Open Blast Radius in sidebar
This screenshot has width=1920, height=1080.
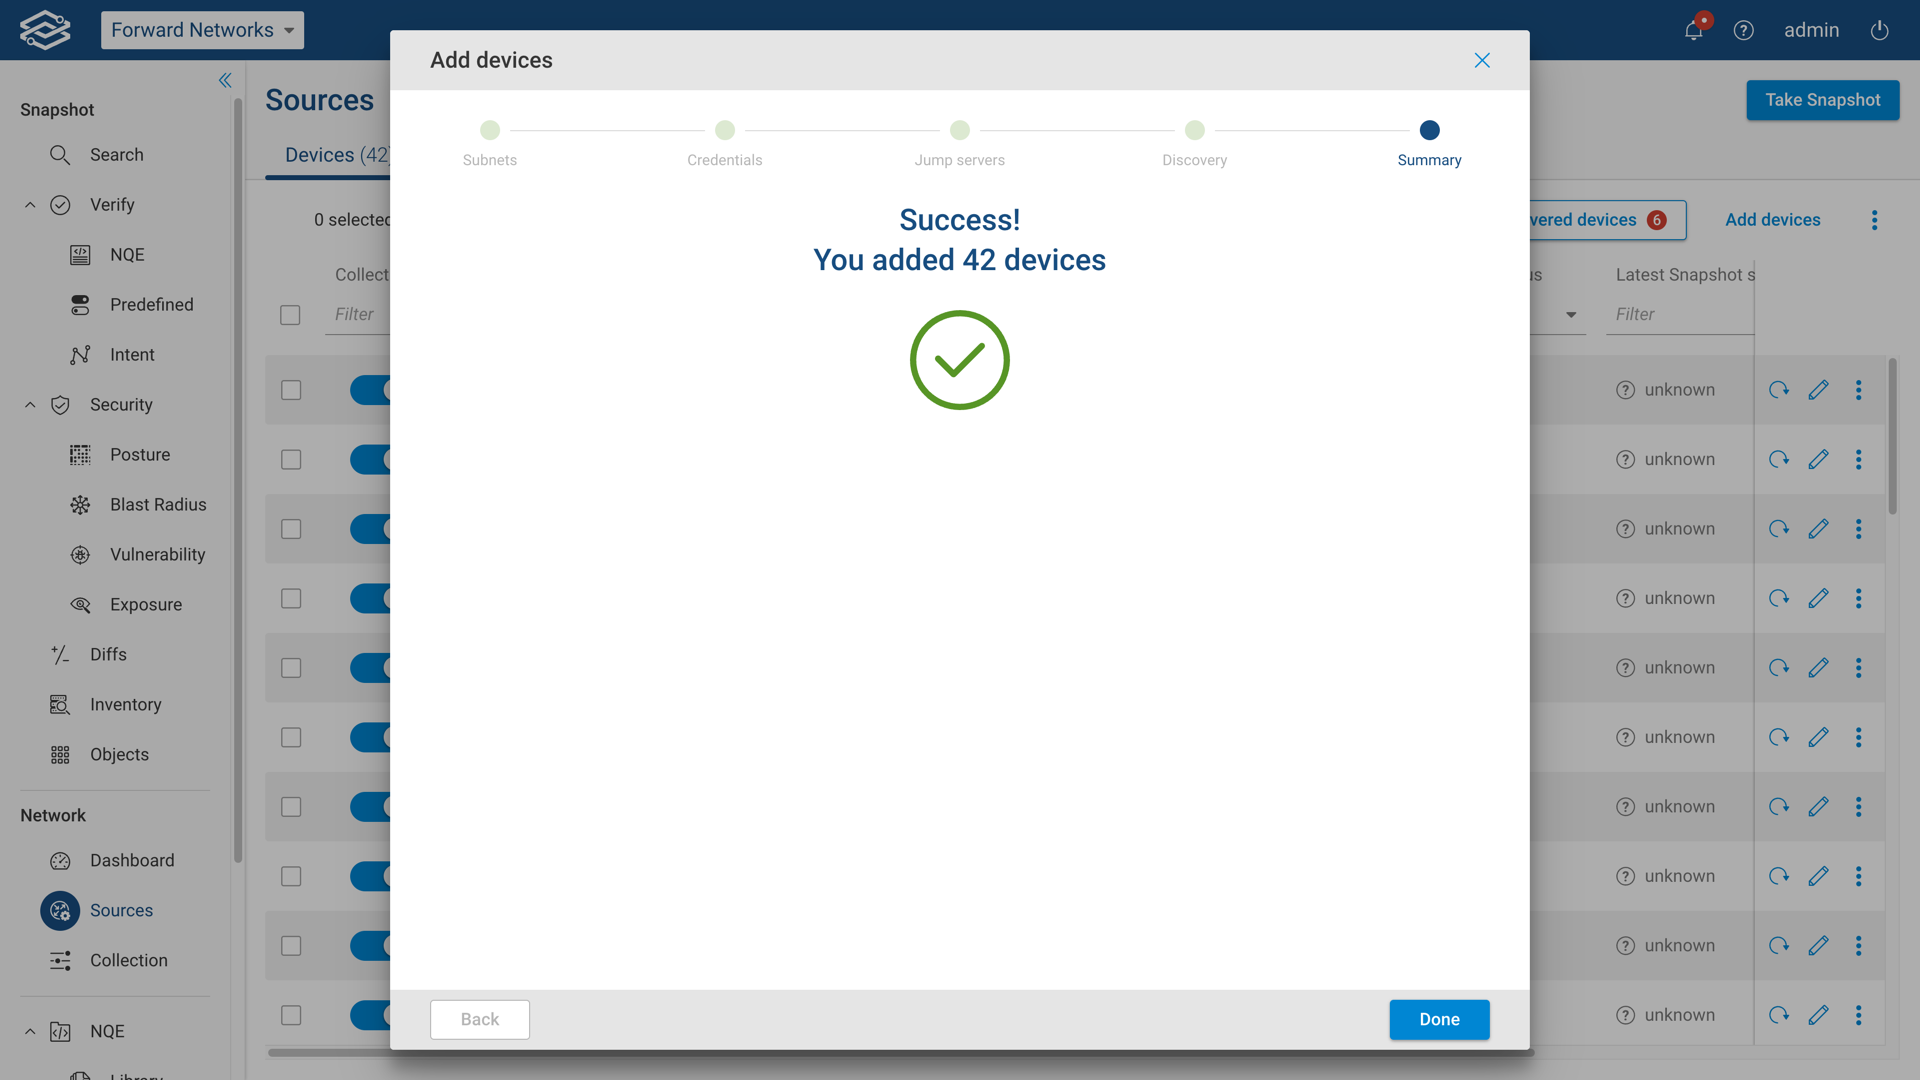tap(157, 504)
